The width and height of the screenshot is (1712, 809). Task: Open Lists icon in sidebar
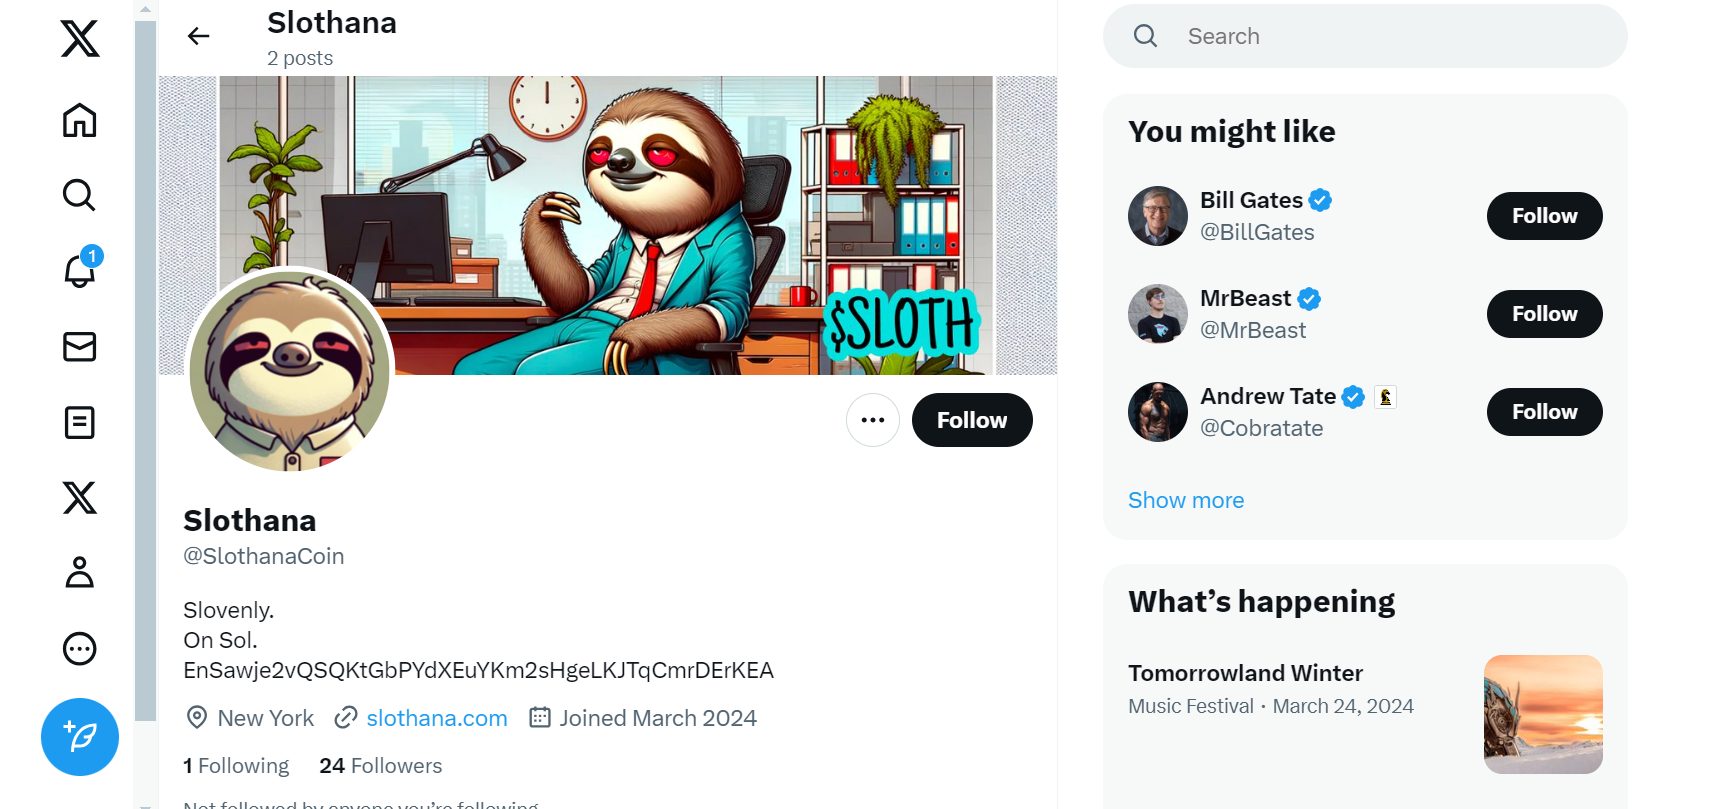(80, 423)
